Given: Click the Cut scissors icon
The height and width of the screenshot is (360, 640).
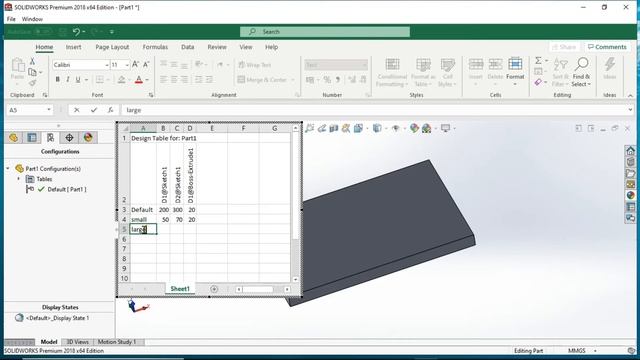Looking at the screenshot, I should [32, 61].
